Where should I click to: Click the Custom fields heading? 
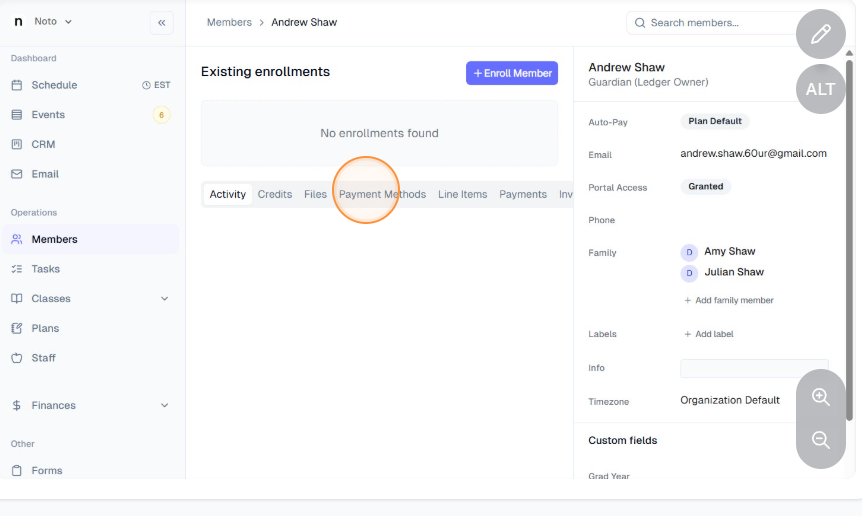[x=622, y=441]
